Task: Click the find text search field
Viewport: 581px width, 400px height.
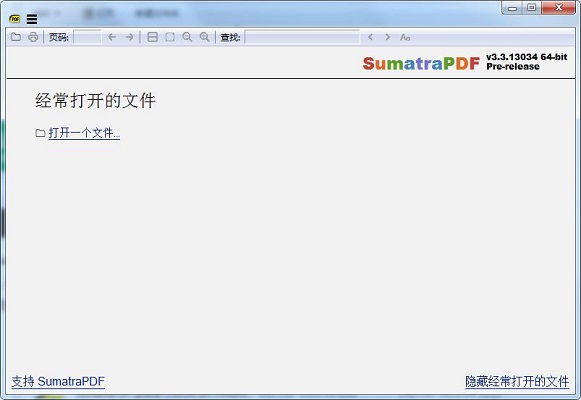Action: click(x=302, y=37)
